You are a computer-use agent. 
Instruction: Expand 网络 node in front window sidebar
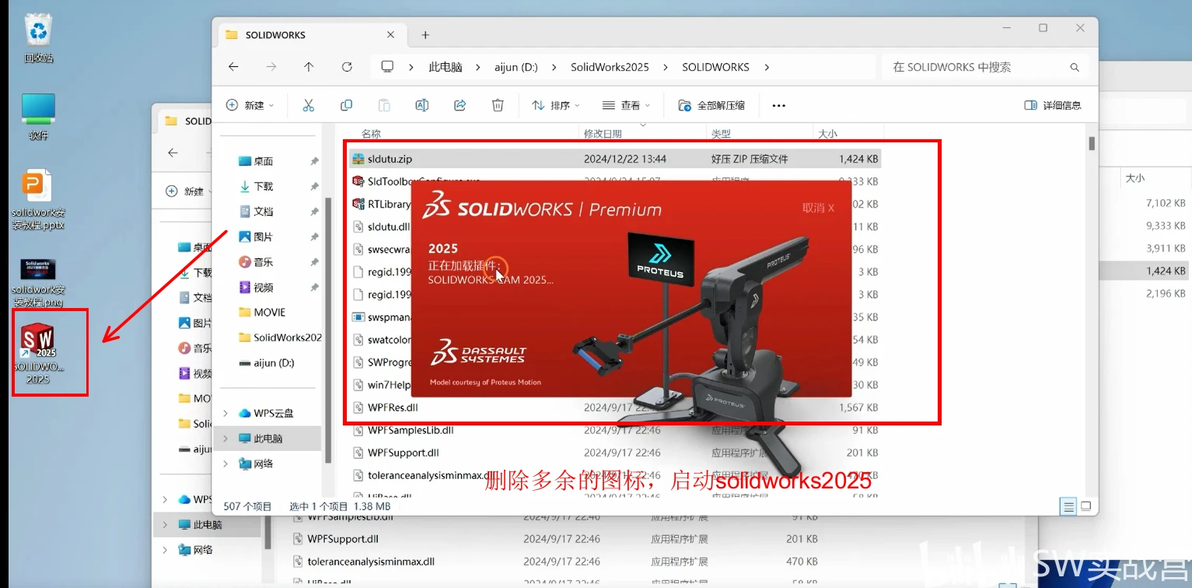pos(226,463)
